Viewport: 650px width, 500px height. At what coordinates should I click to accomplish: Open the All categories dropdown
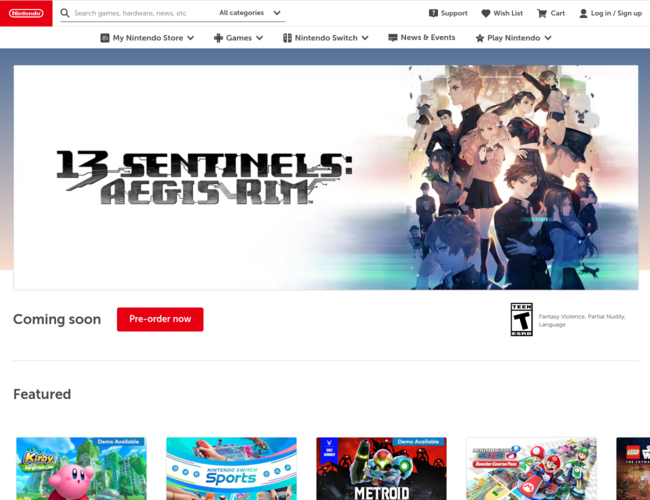(250, 13)
